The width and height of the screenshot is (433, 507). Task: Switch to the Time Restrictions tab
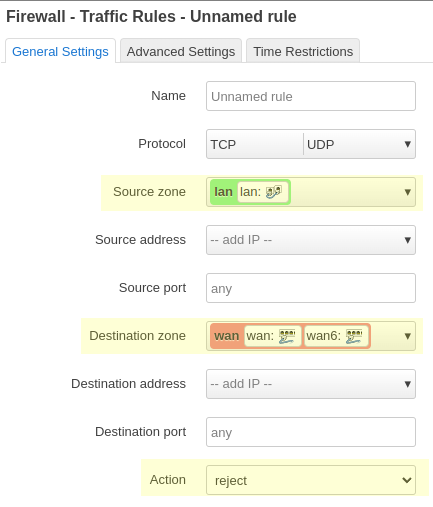pos(303,51)
